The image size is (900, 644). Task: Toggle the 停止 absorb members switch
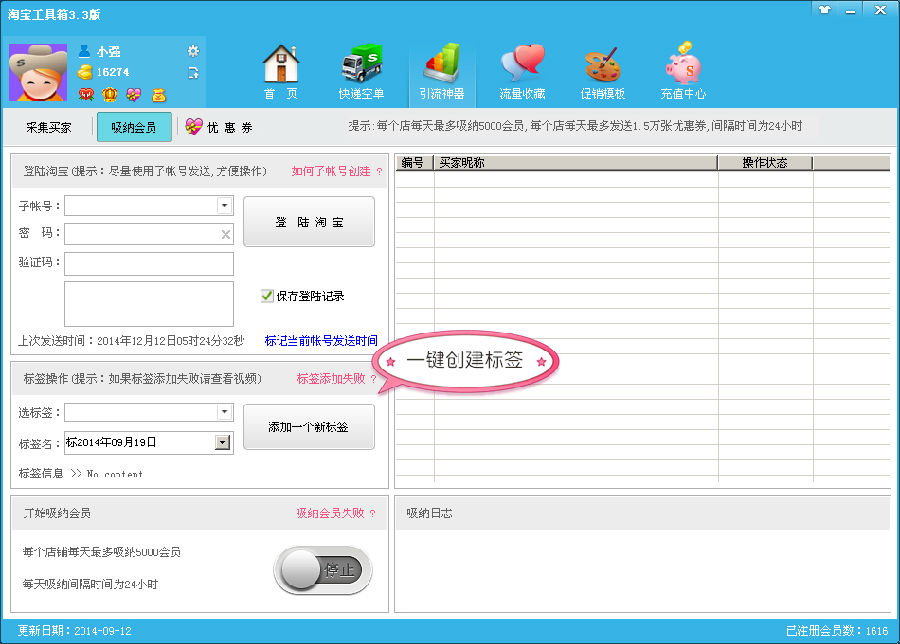click(323, 571)
